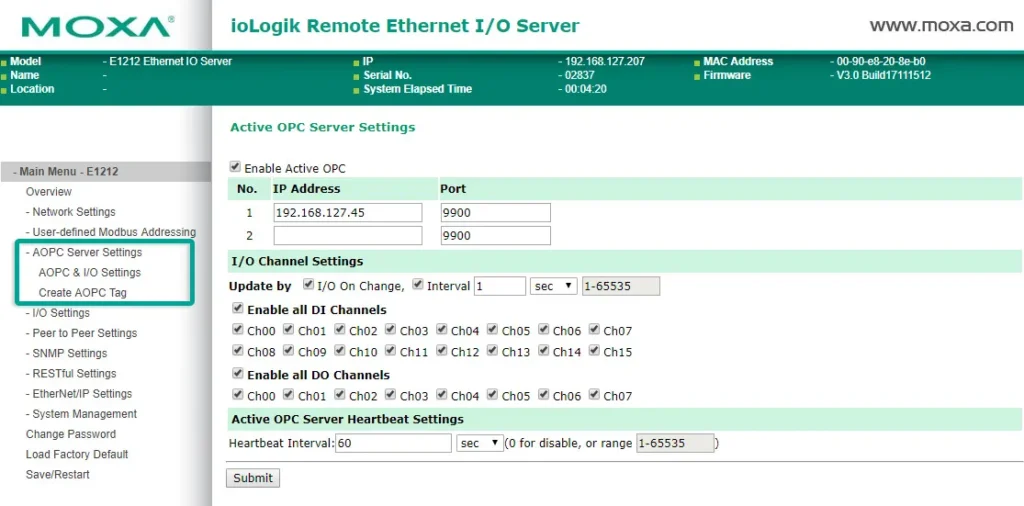Click the Main Menu - E1212 header

pyautogui.click(x=106, y=172)
